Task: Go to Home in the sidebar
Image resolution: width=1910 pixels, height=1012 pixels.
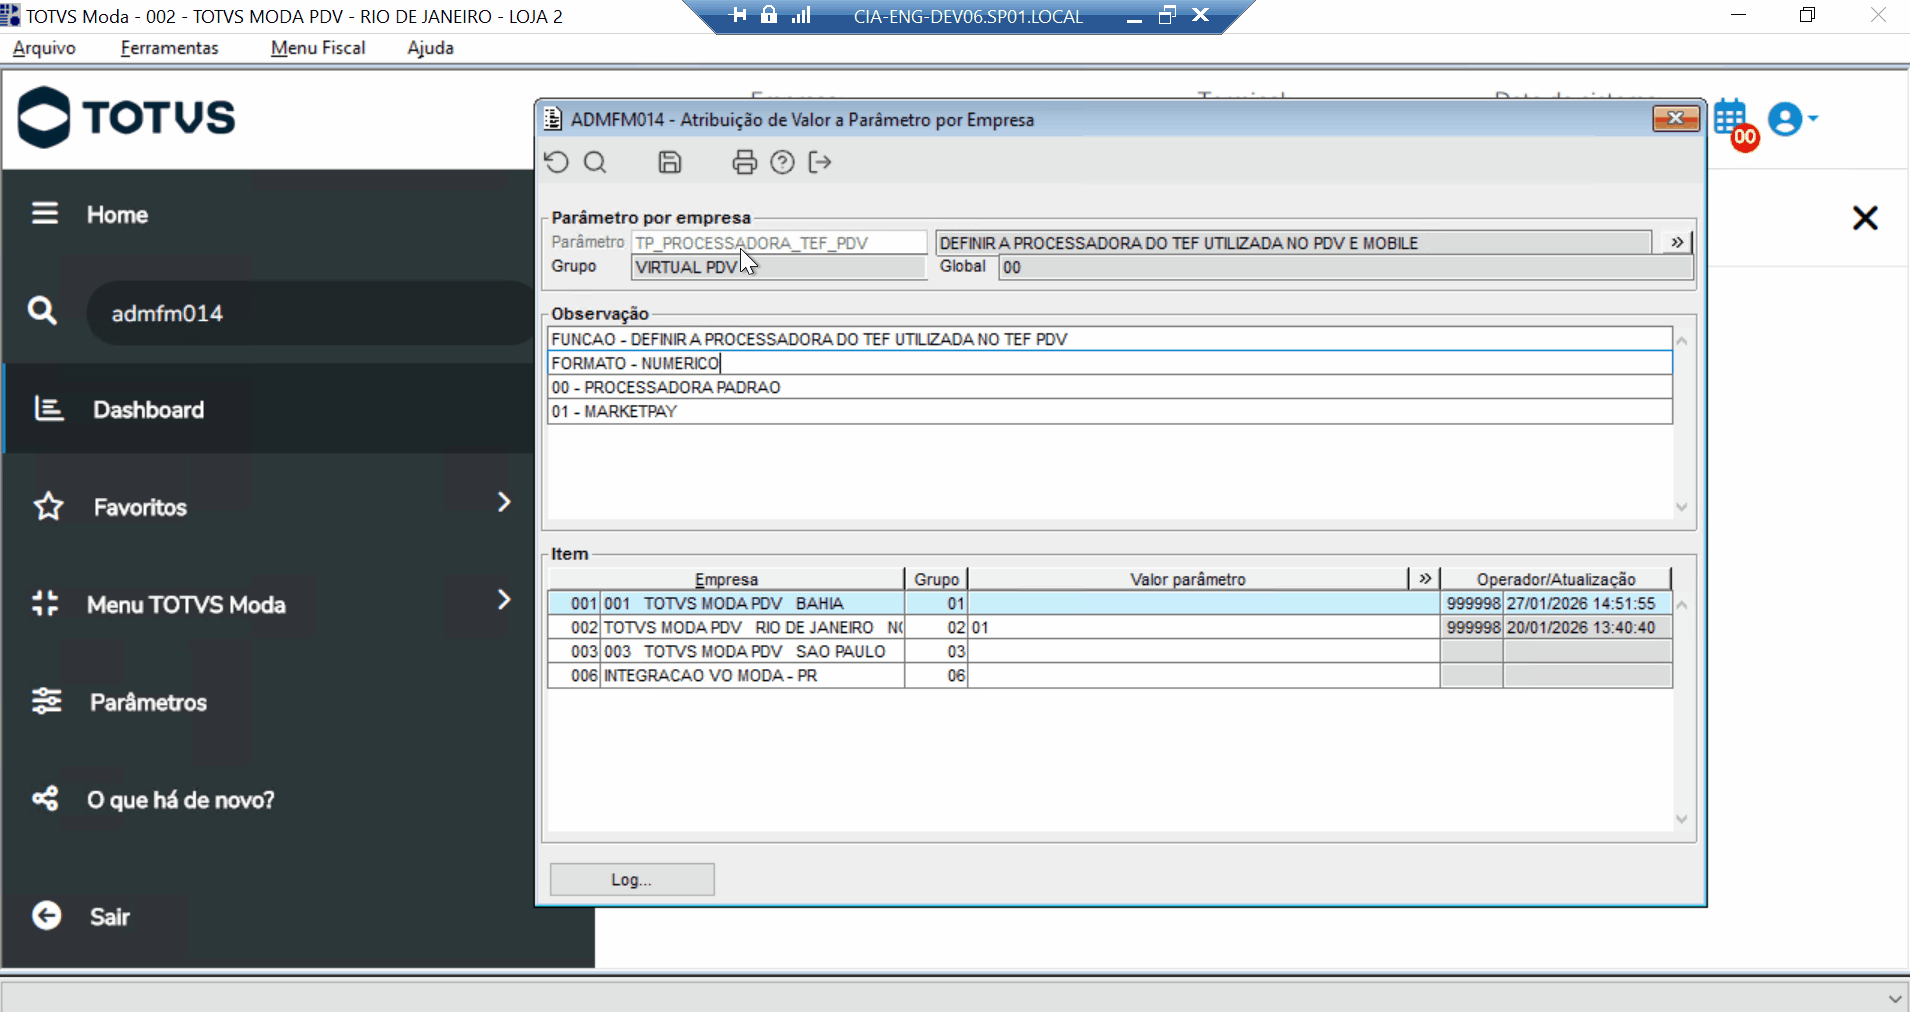Action: point(117,214)
